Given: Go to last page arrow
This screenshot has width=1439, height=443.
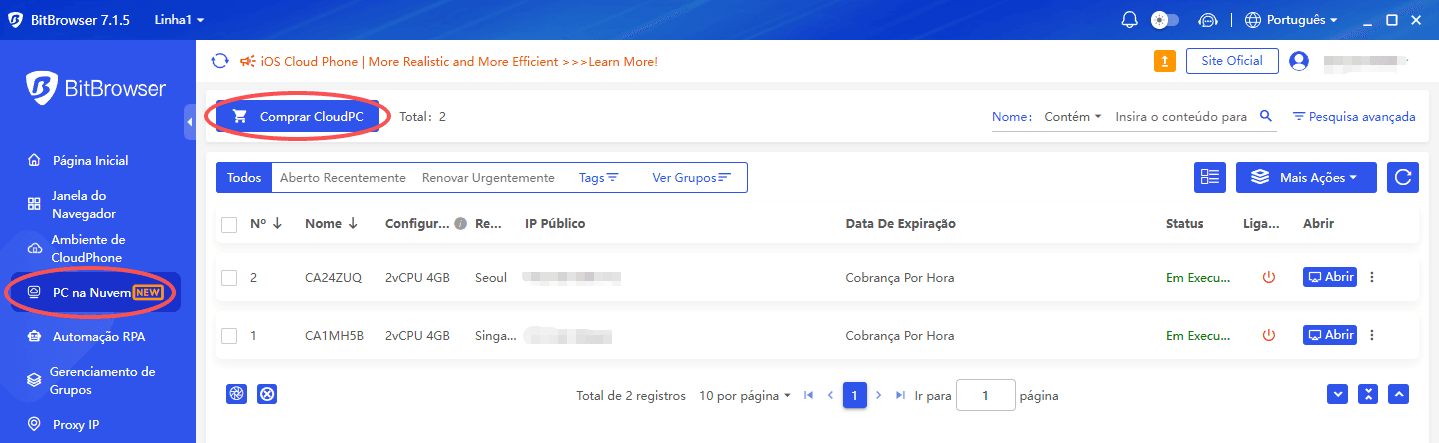Looking at the screenshot, I should pos(900,395).
